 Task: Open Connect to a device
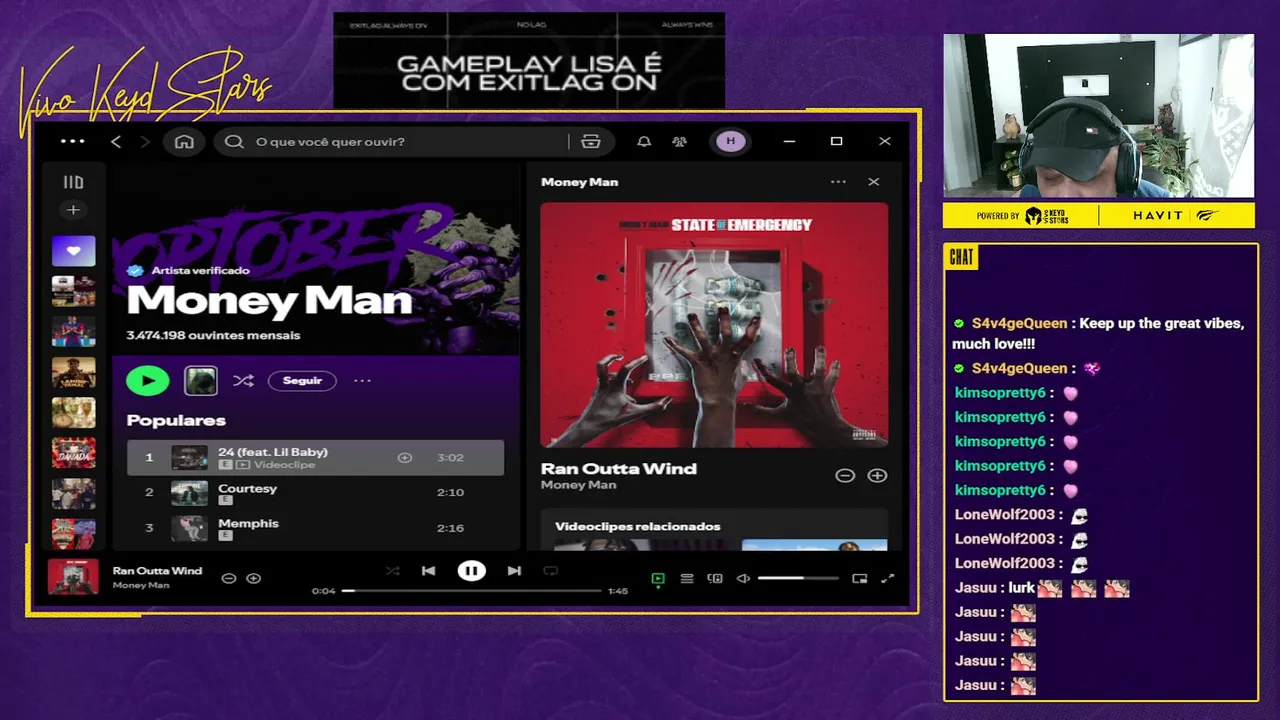pos(715,578)
